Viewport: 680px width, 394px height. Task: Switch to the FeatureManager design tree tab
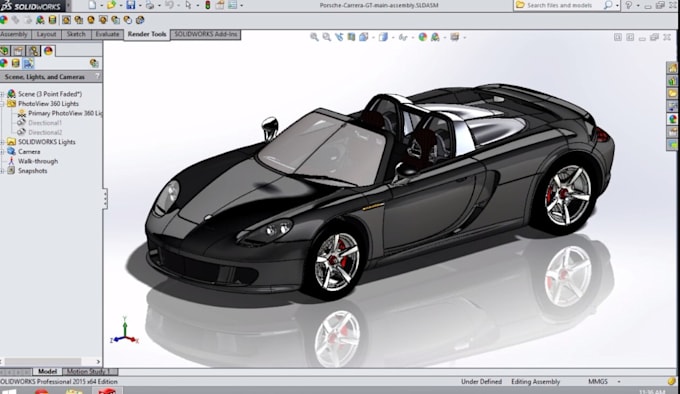coord(4,51)
